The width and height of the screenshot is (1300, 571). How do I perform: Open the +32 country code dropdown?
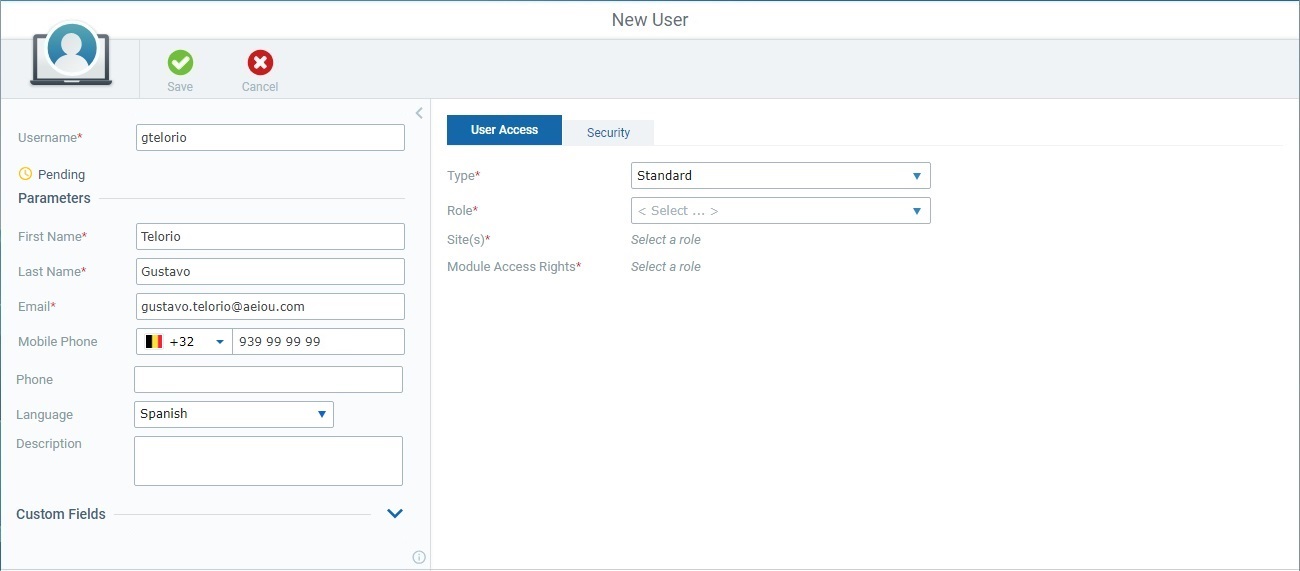219,342
